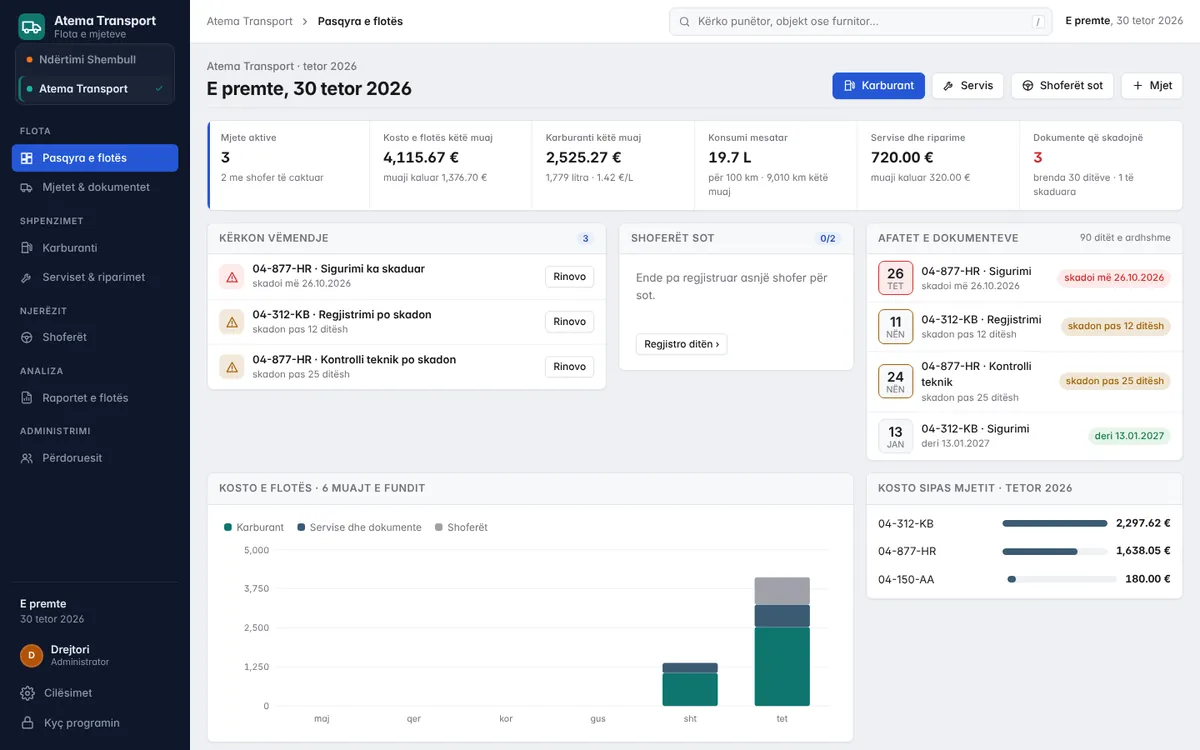
Task: Click the orange D avatar for Drejtori
Action: (x=31, y=655)
